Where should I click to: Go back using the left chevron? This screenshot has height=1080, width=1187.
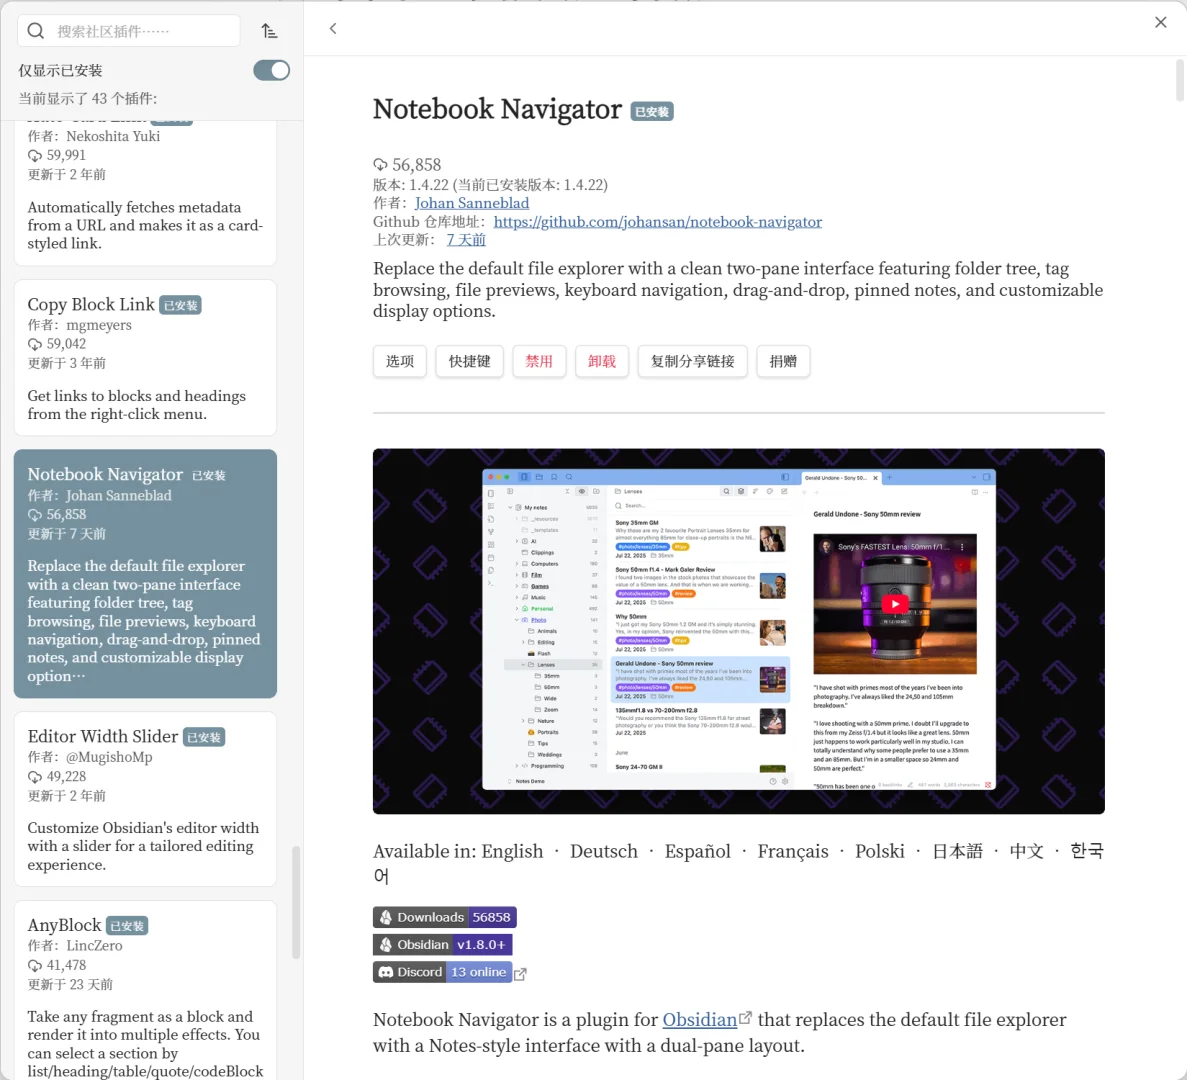333,29
